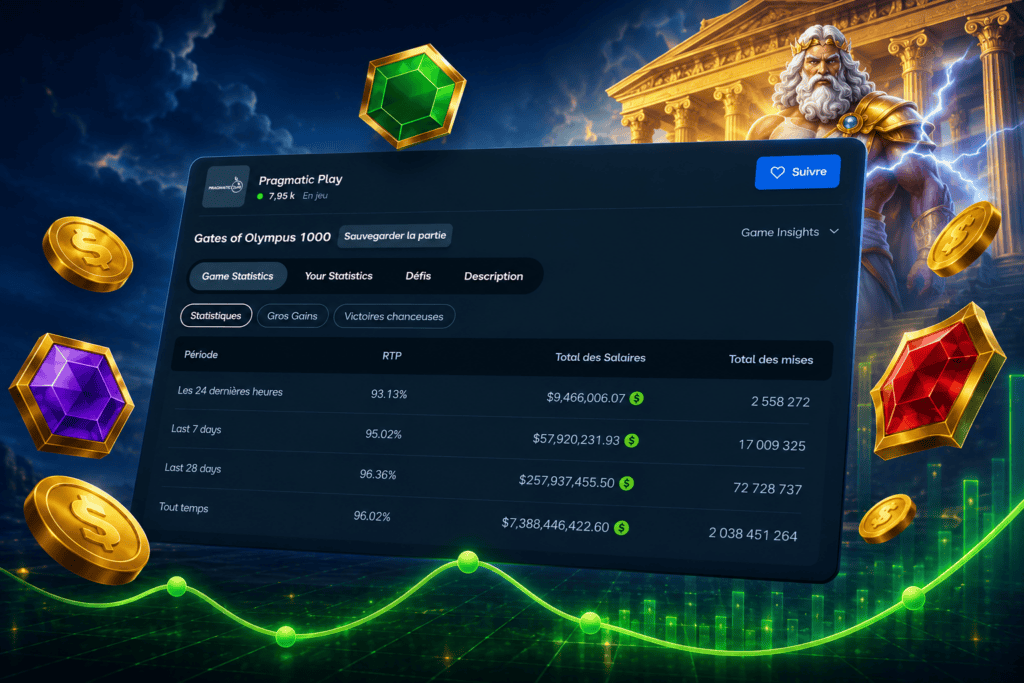Click chevron next to Game Insights
The image size is (1024, 683).
coord(834,231)
